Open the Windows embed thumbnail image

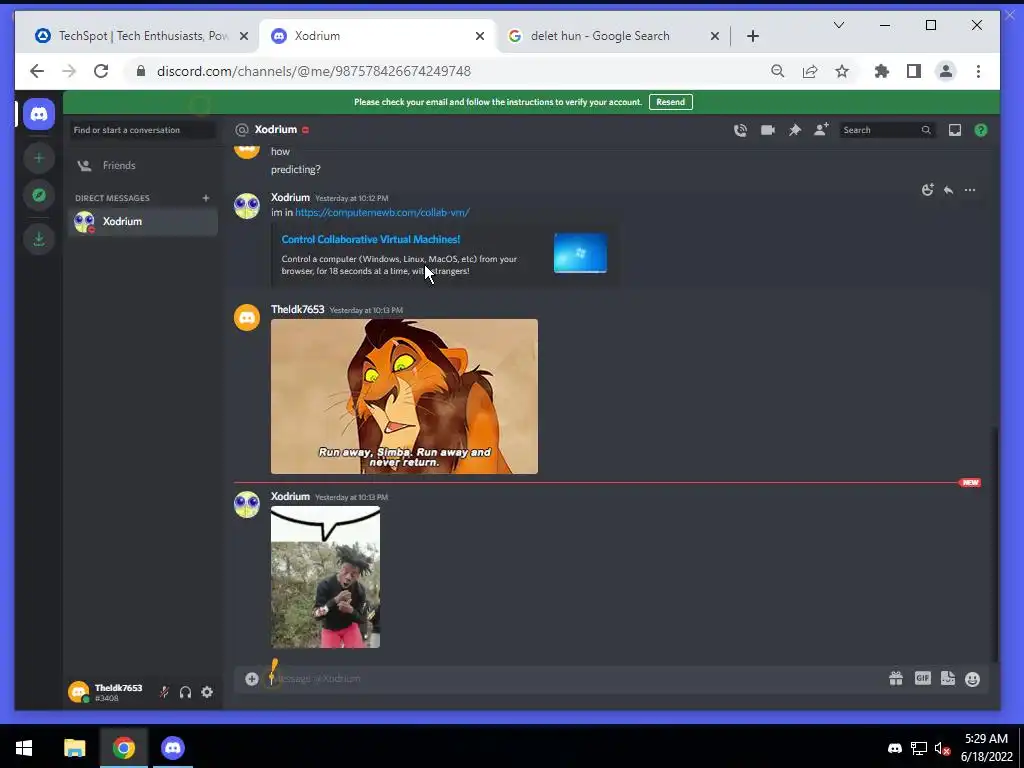580,253
